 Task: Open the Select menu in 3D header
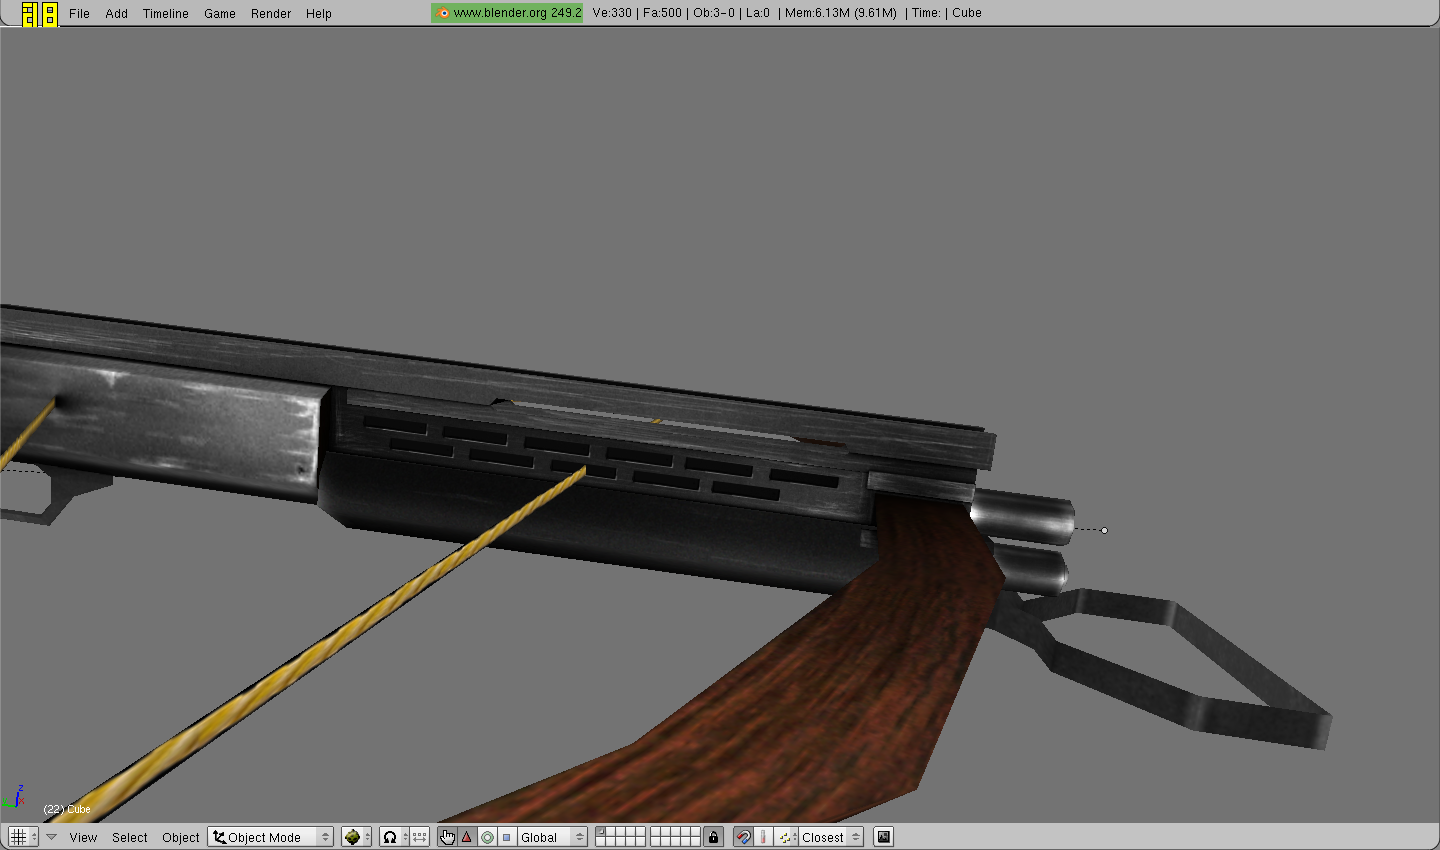[x=130, y=838]
